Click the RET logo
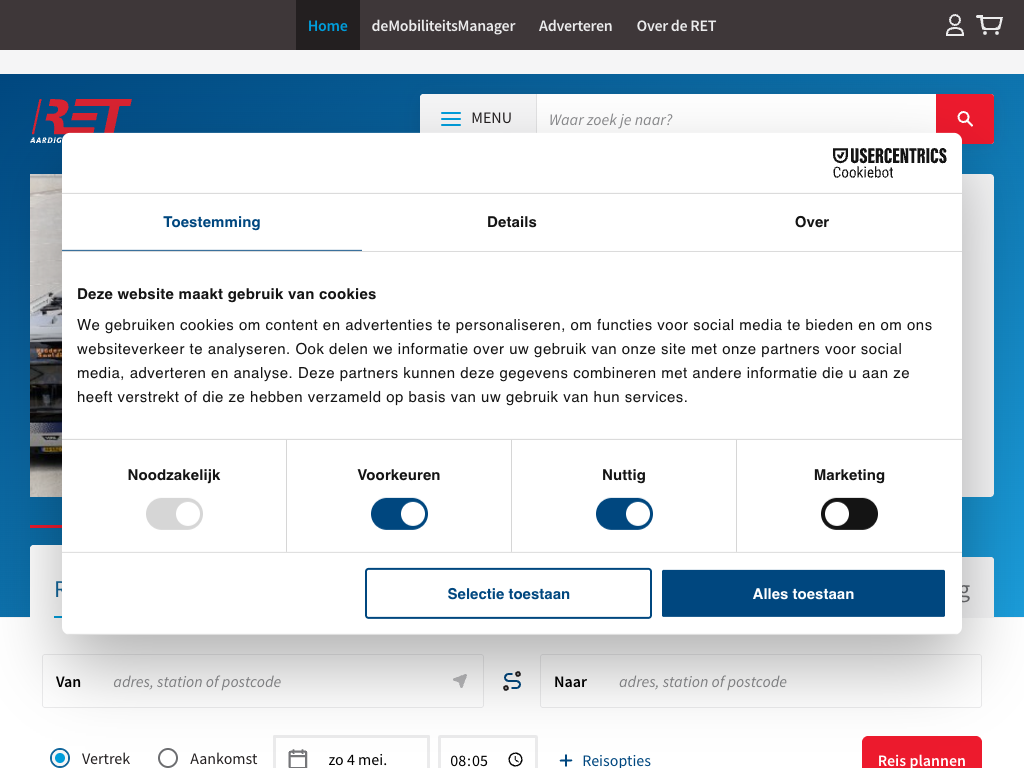Screen dimensions: 1024x768 click(81, 118)
